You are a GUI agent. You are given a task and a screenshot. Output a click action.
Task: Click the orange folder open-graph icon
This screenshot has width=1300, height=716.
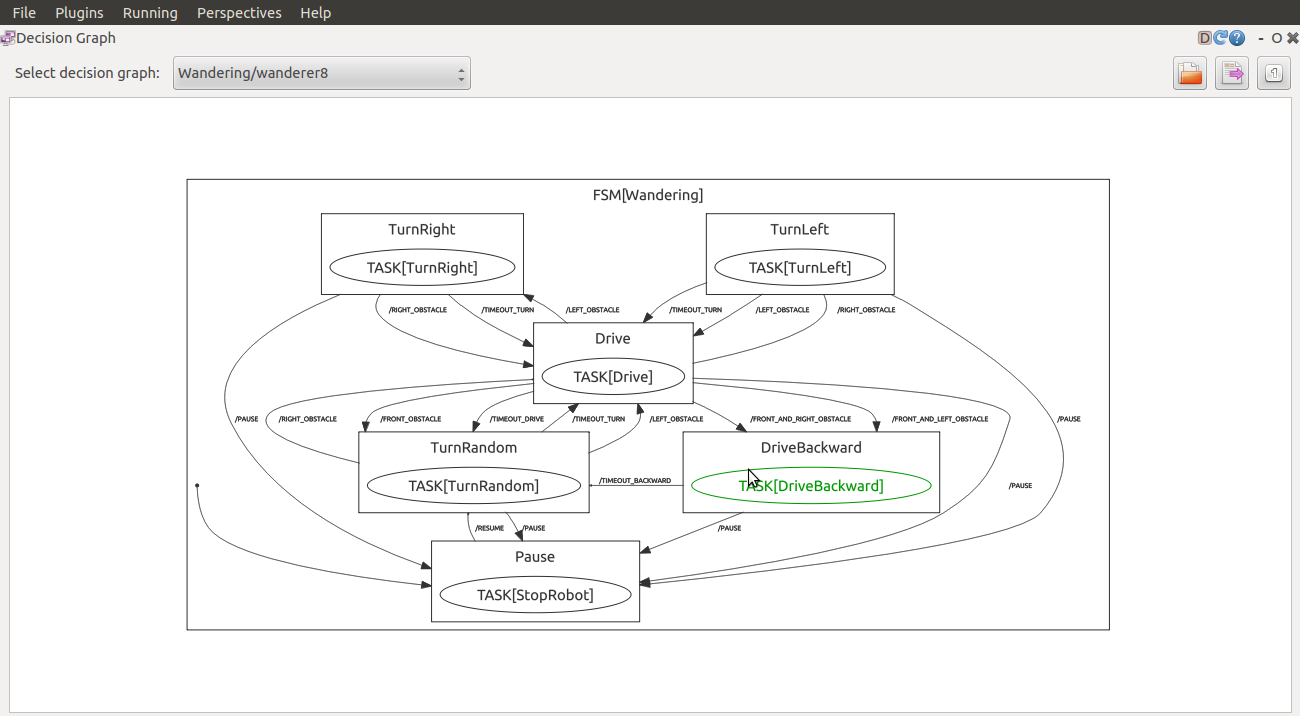(1190, 73)
